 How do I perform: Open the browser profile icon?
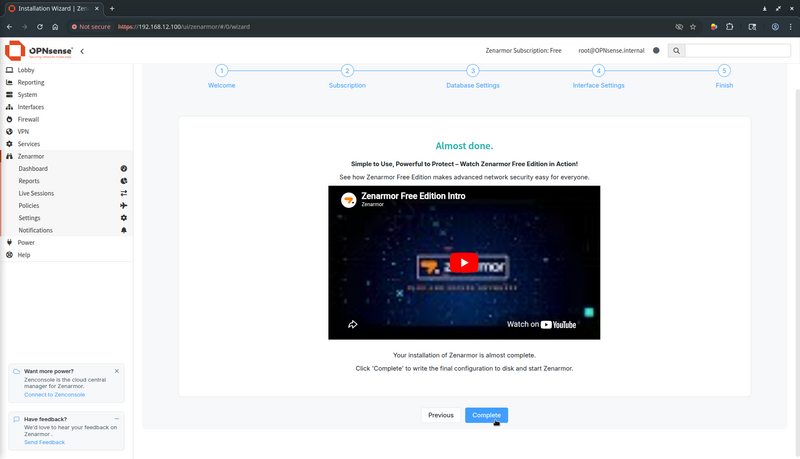click(x=775, y=27)
